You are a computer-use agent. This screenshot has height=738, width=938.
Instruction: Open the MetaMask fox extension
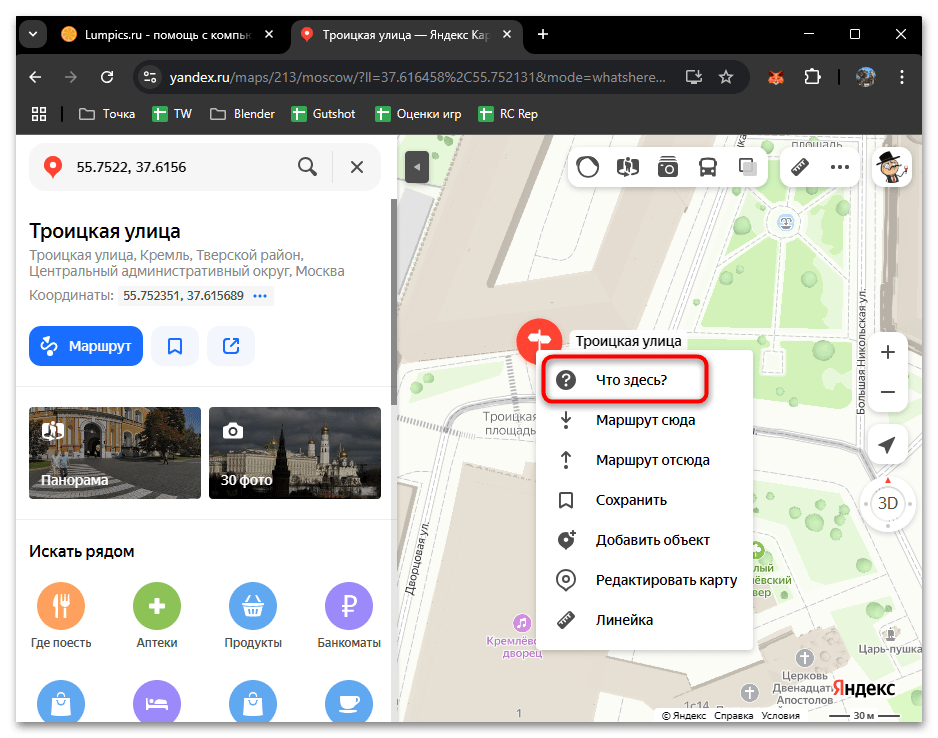pyautogui.click(x=776, y=77)
